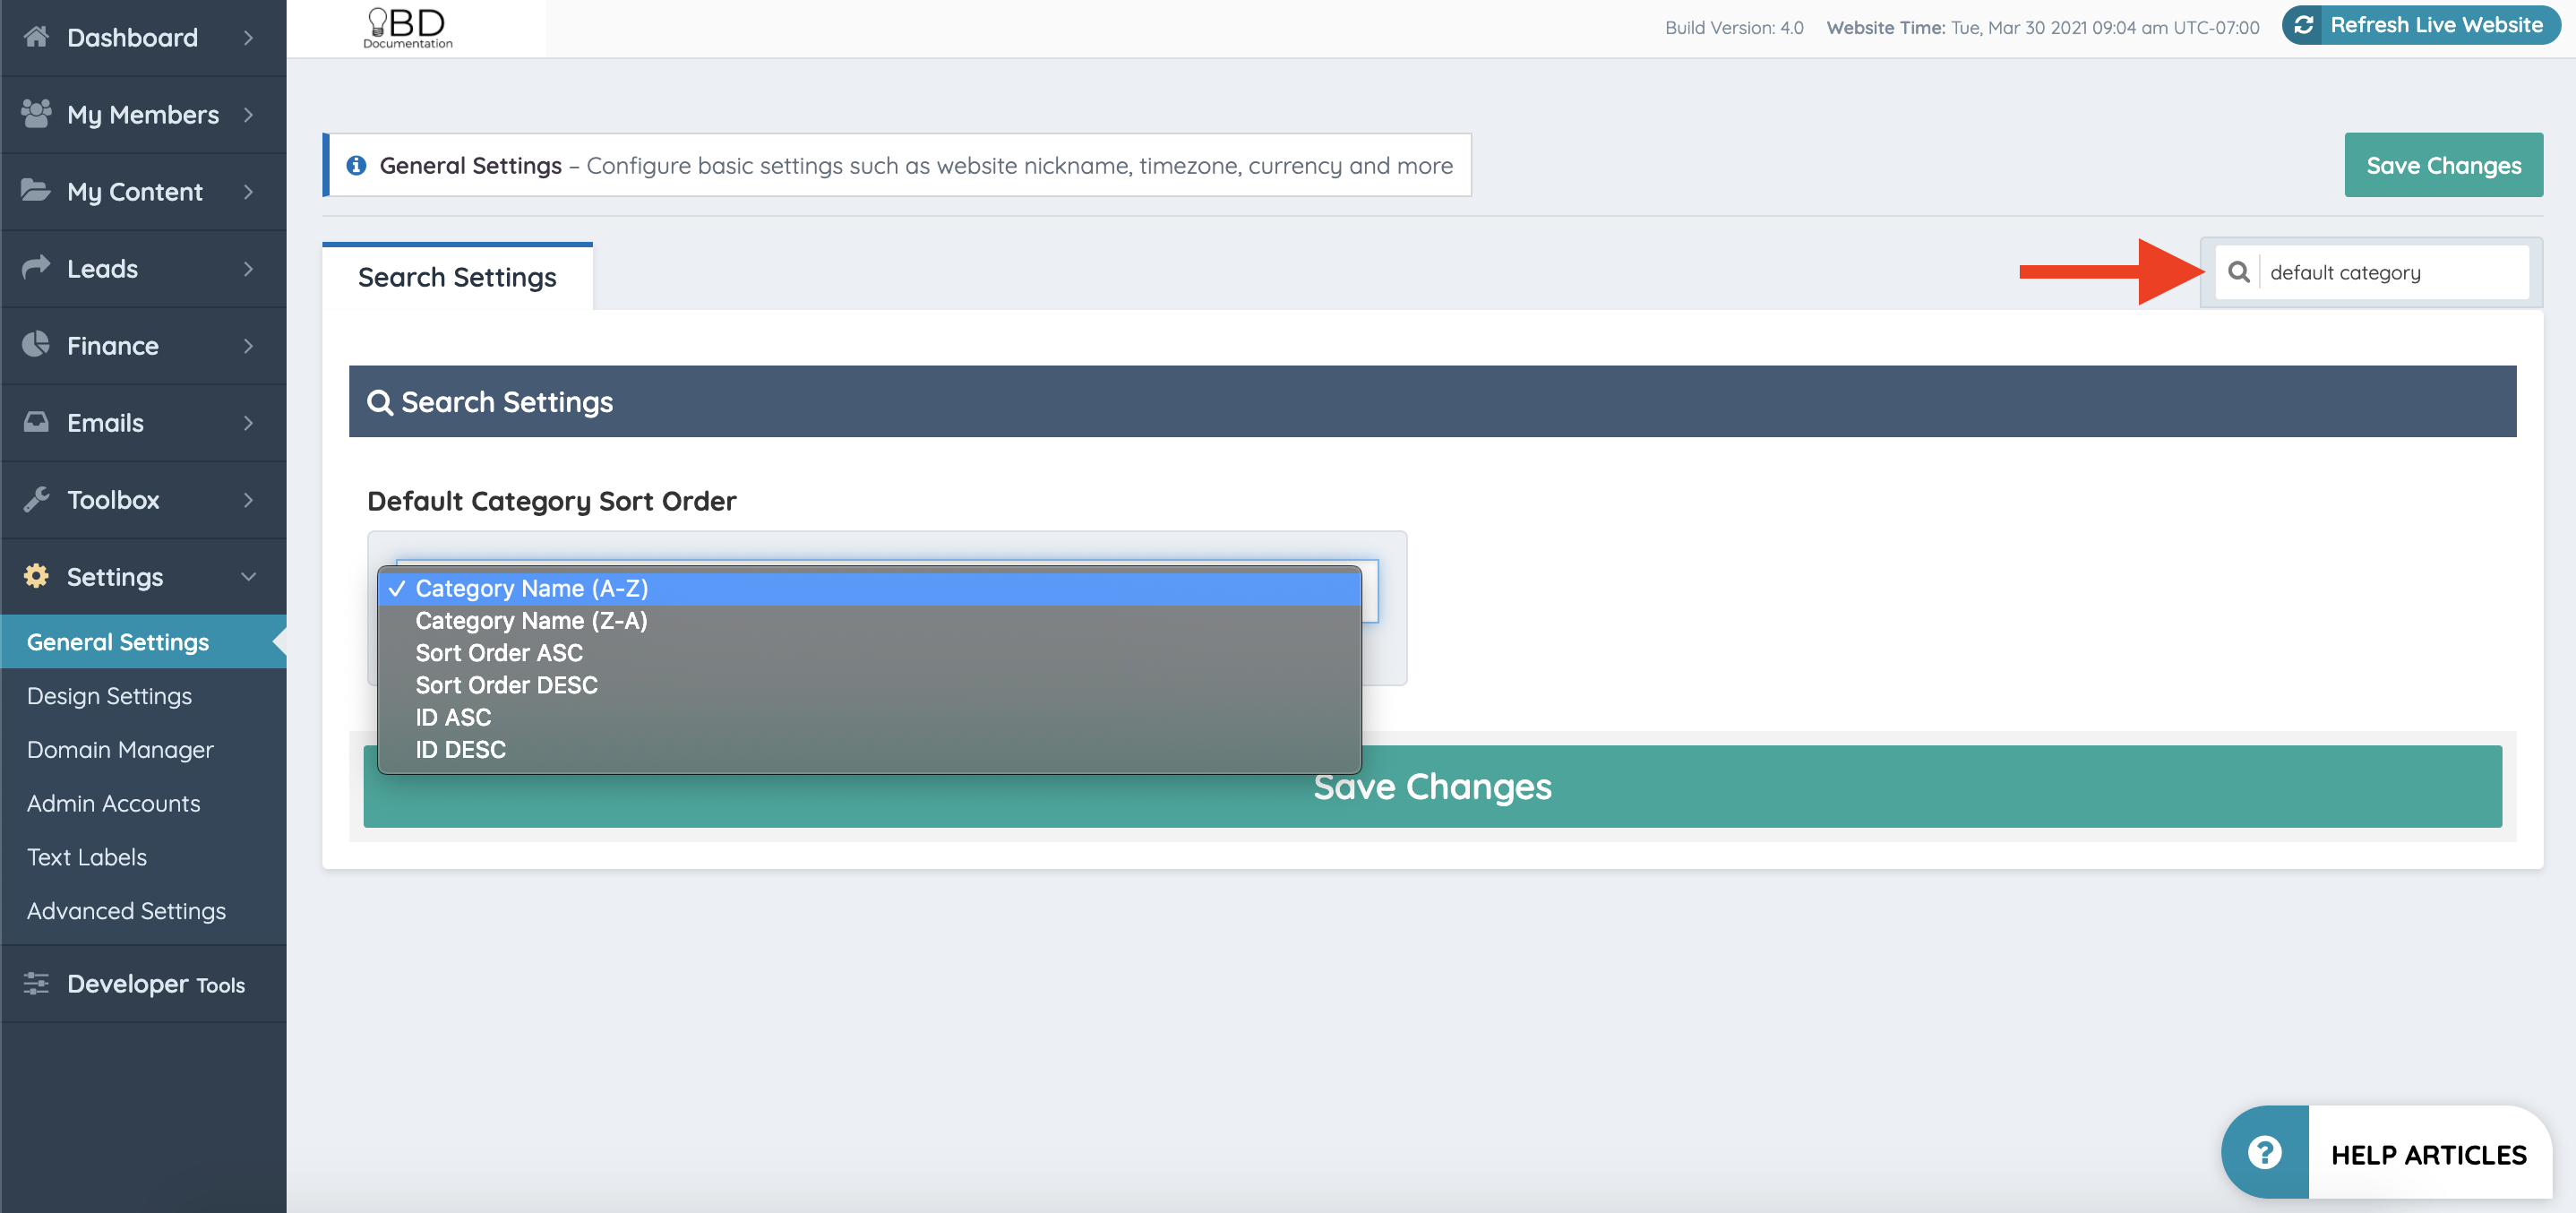Click the Toolbox wrench icon
2576x1213 pixels.
[36, 499]
